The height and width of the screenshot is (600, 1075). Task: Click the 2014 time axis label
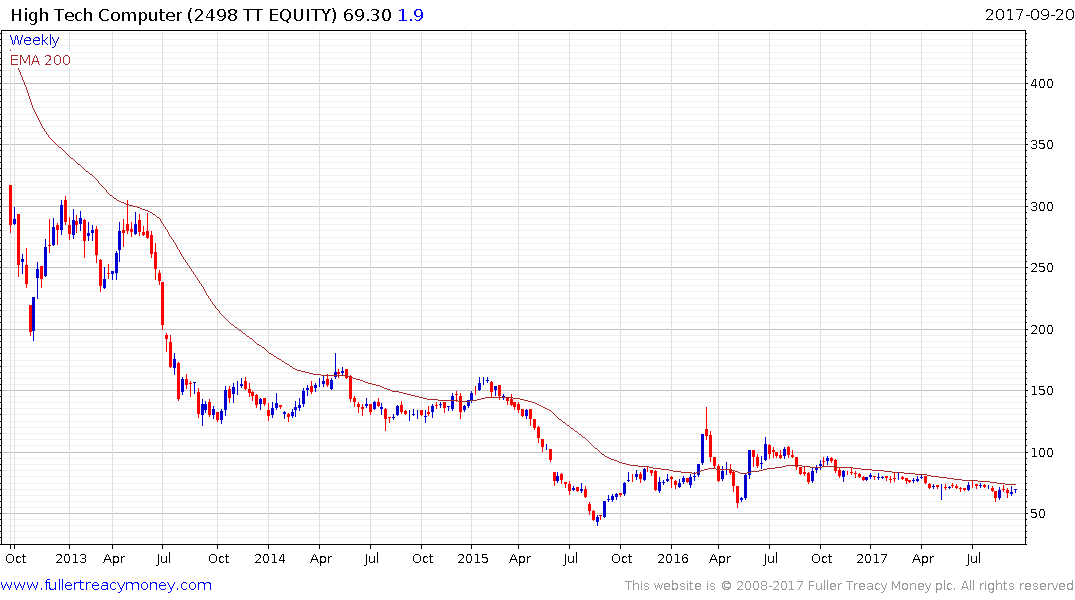click(x=269, y=558)
